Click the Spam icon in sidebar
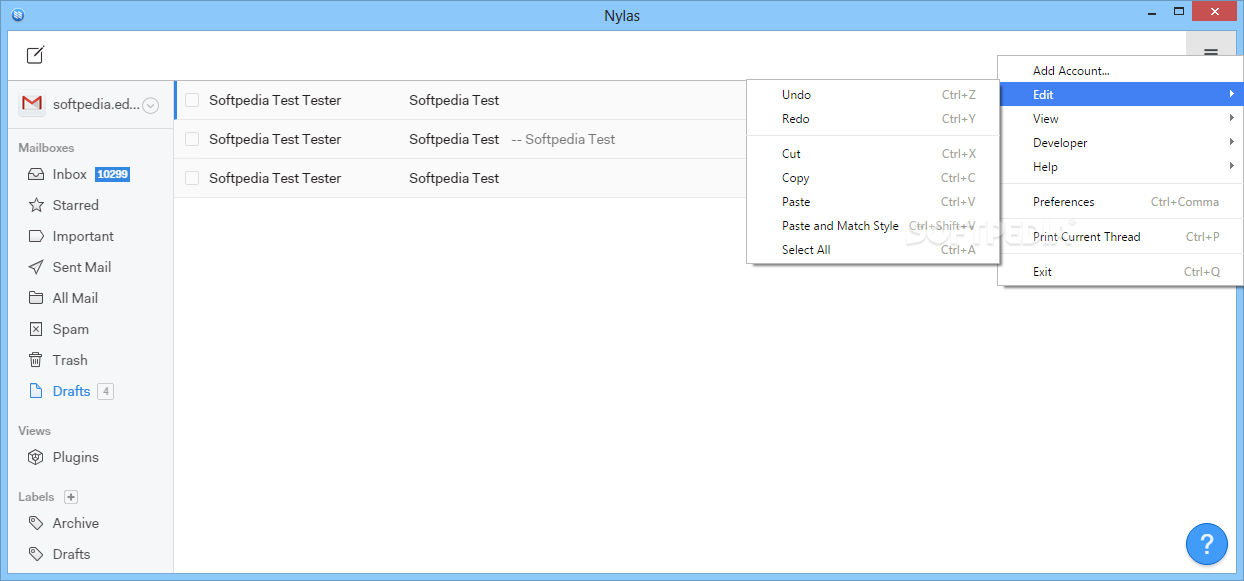The height and width of the screenshot is (581, 1244). 36,329
